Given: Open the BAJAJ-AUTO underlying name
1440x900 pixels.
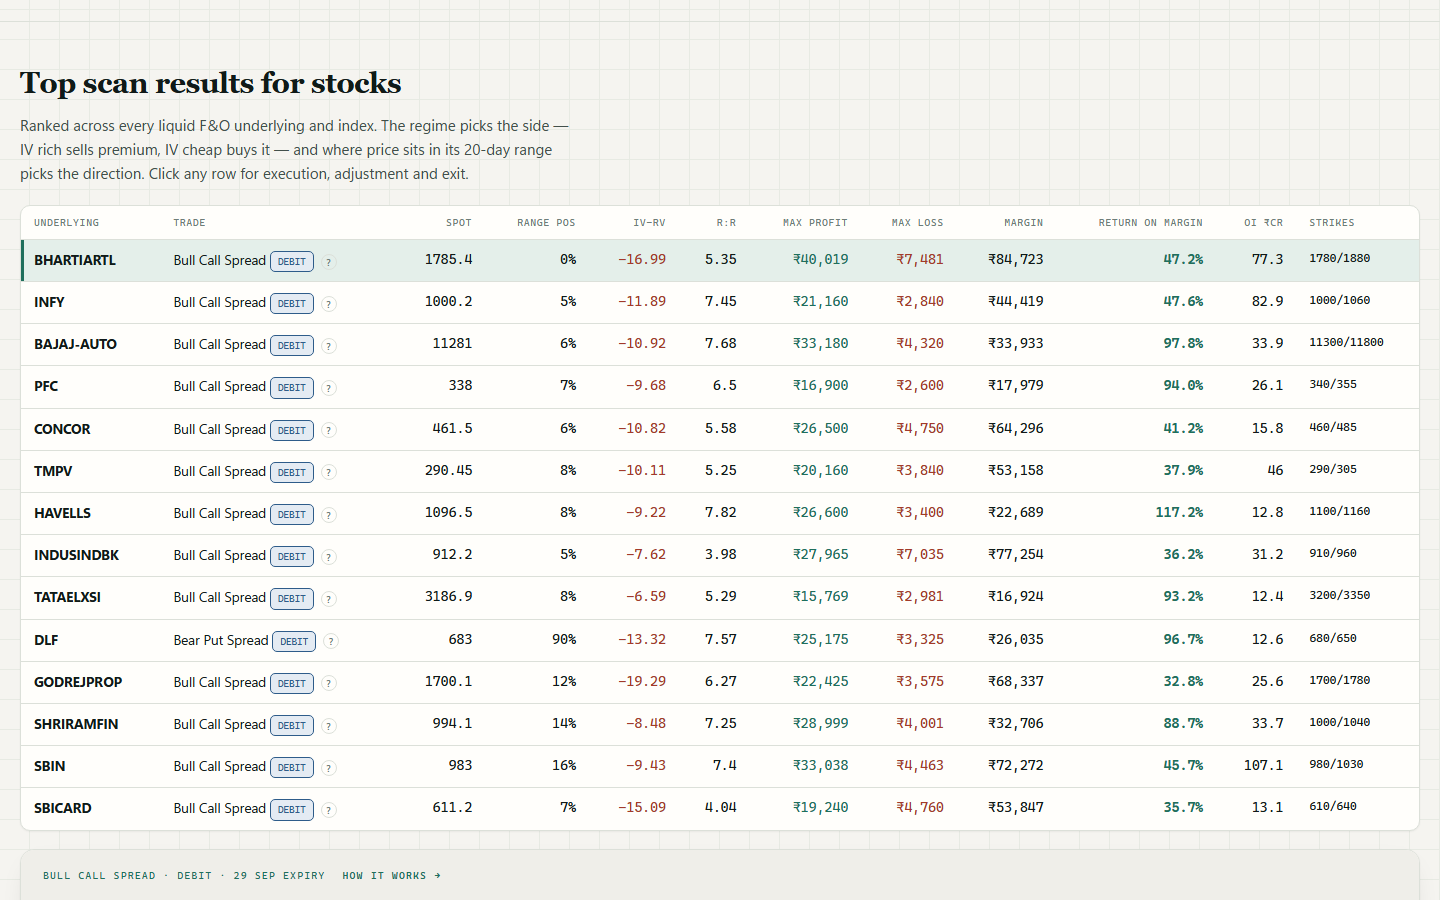Looking at the screenshot, I should click(x=75, y=344).
